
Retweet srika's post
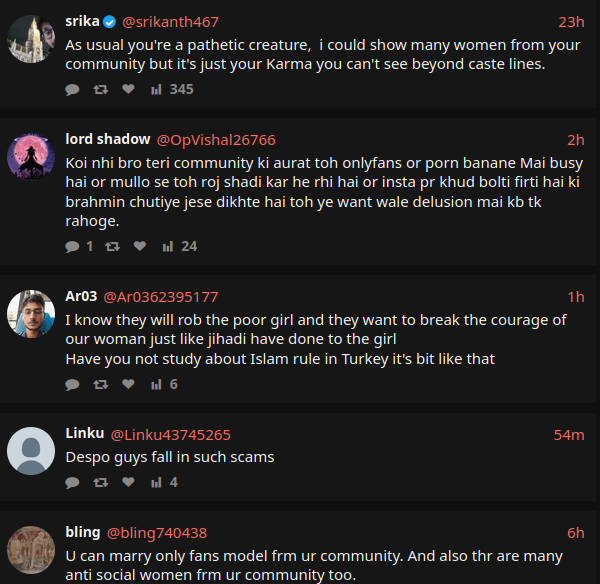coord(100,89)
